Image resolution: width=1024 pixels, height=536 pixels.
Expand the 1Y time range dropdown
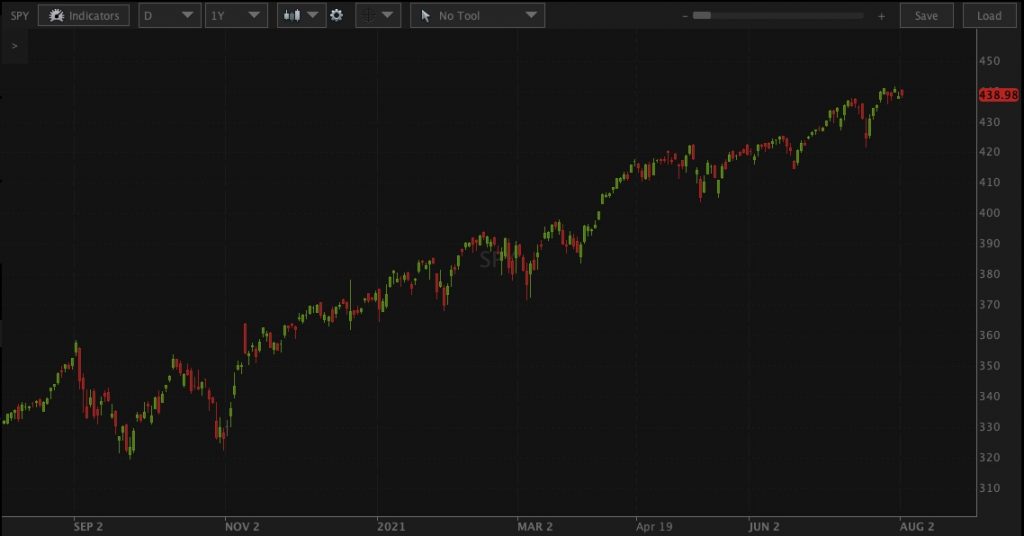tap(235, 16)
